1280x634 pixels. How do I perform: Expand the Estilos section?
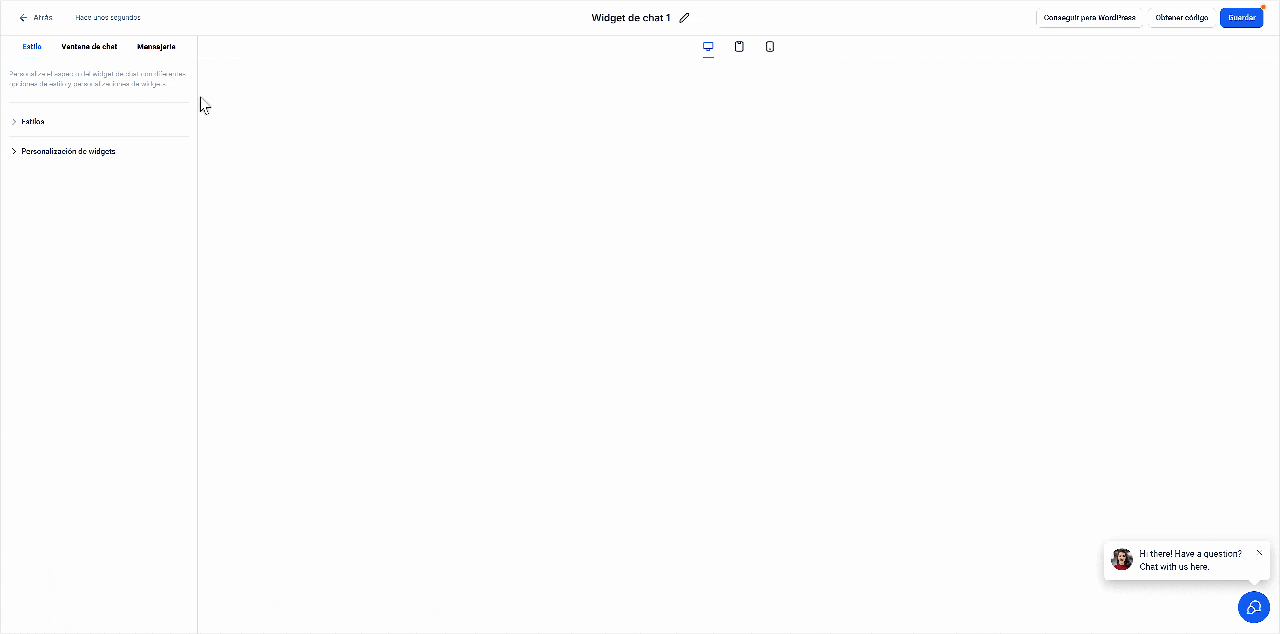(33, 122)
